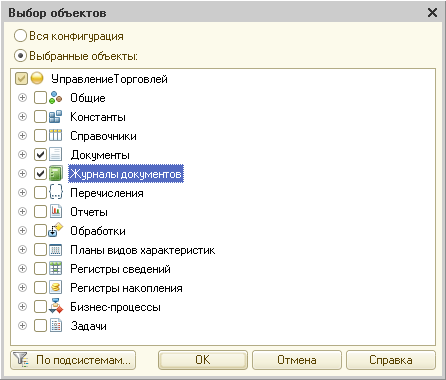Select the Выбранные объекты radio button

(x=20, y=56)
